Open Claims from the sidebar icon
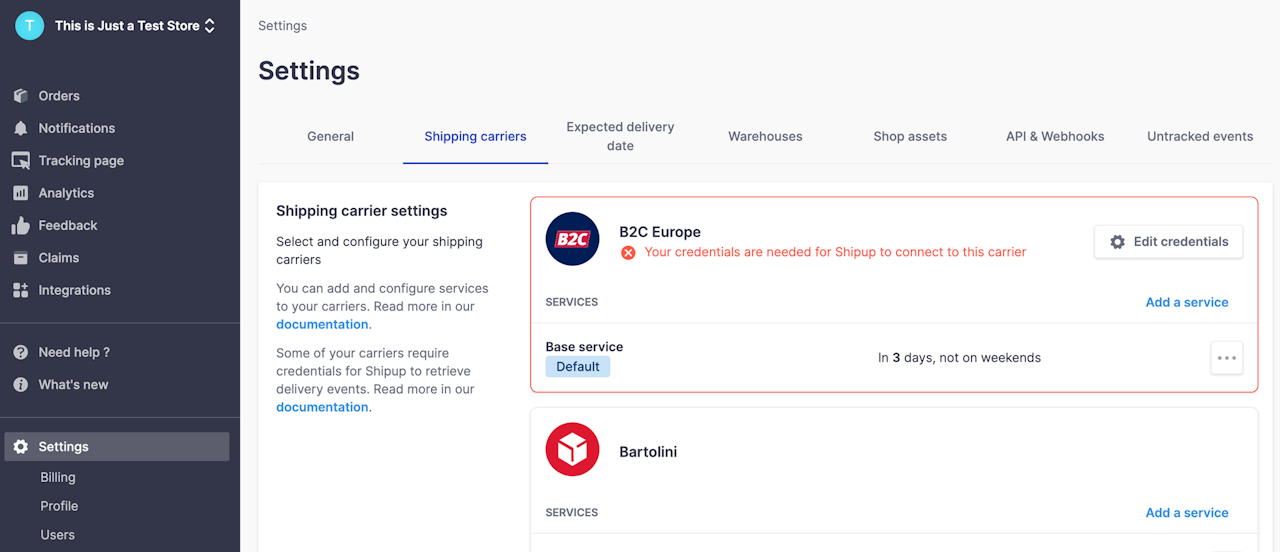 [20, 258]
